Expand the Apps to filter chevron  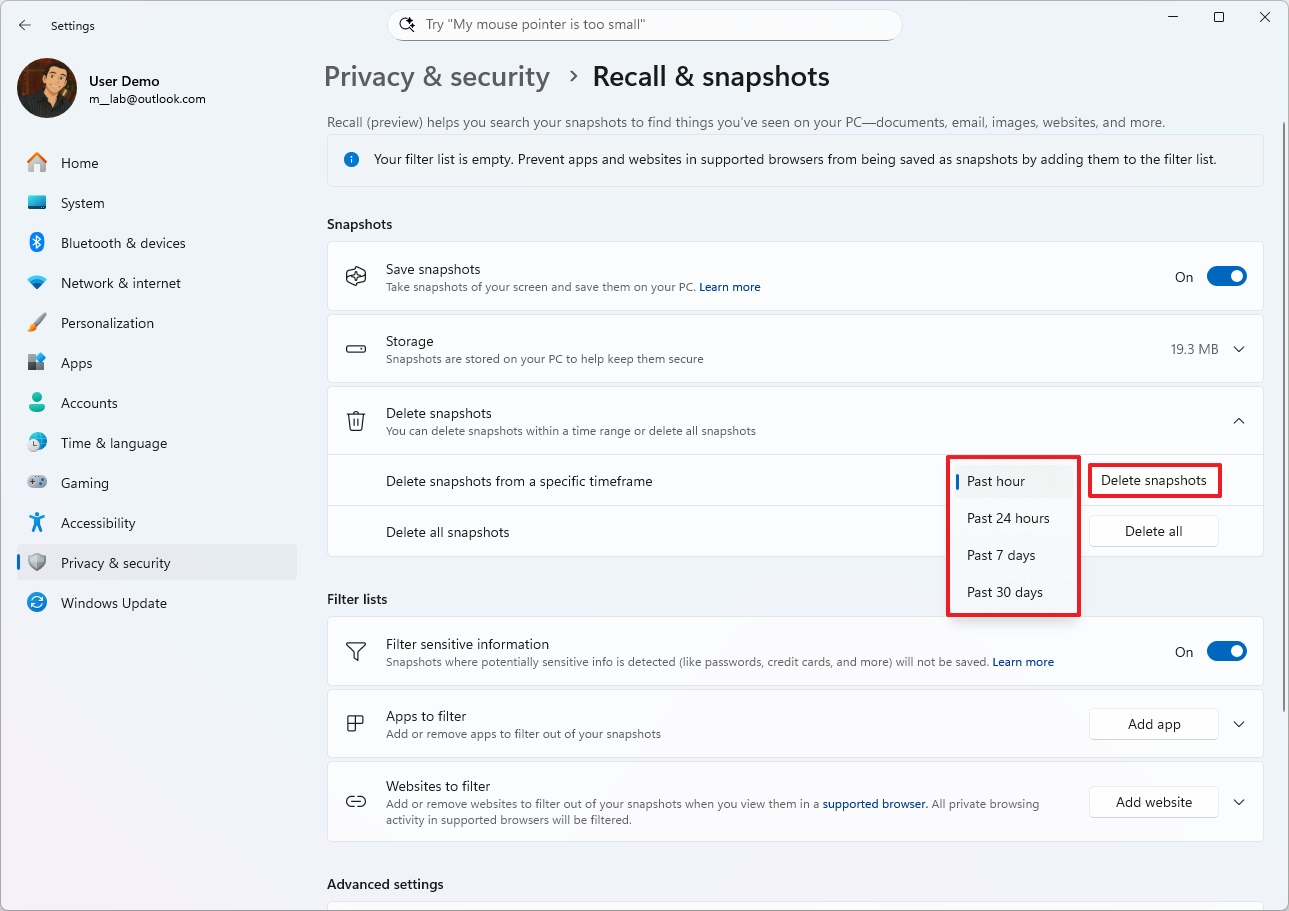(x=1239, y=724)
